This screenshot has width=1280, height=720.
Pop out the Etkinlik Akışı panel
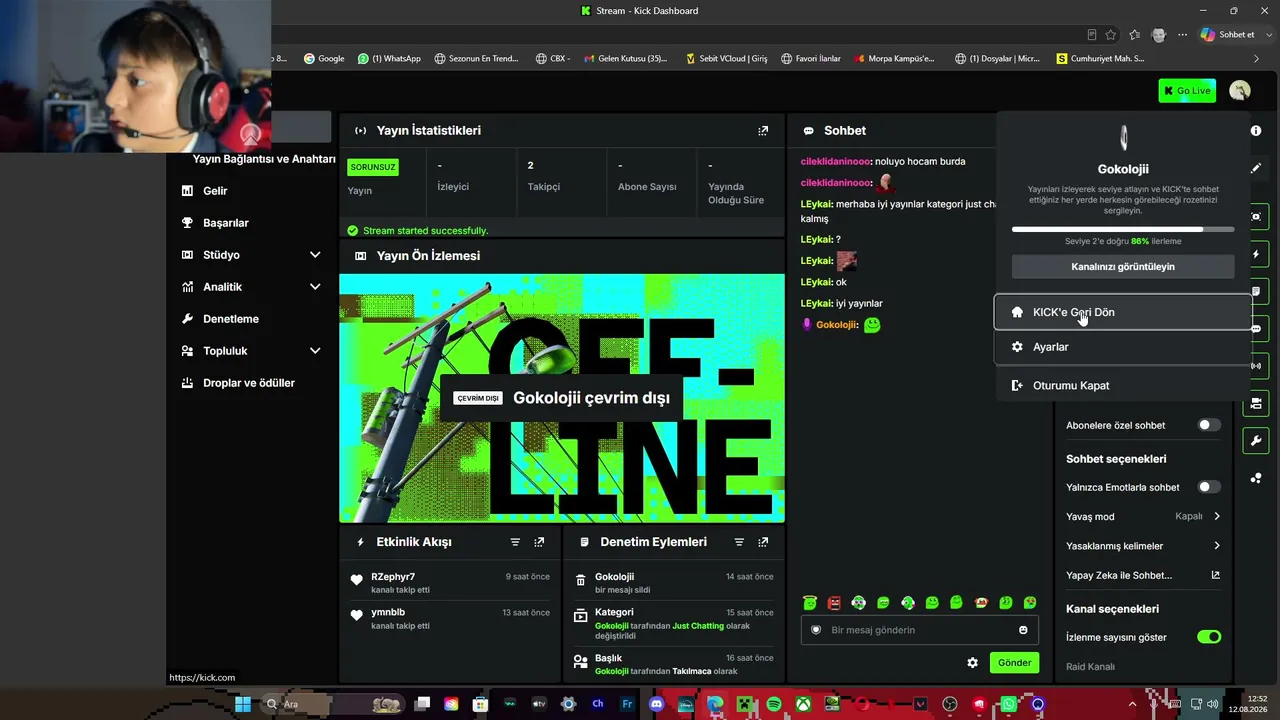539,542
